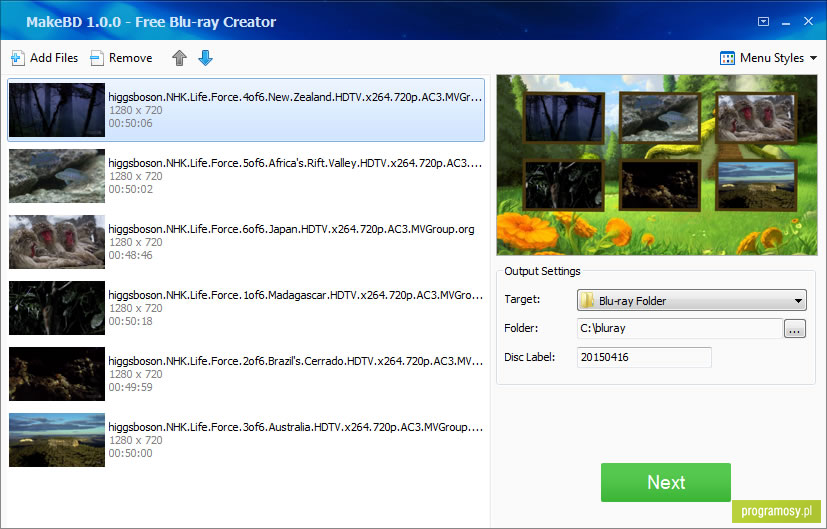The width and height of the screenshot is (827, 529).
Task: Select the Japan 6of6 monkeys list thumbnail
Action: pos(57,242)
